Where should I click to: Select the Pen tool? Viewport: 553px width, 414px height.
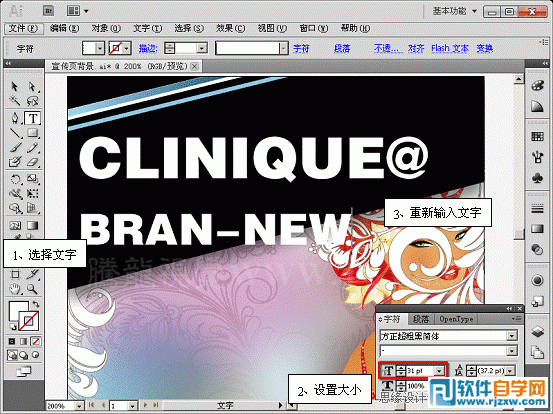pos(15,118)
